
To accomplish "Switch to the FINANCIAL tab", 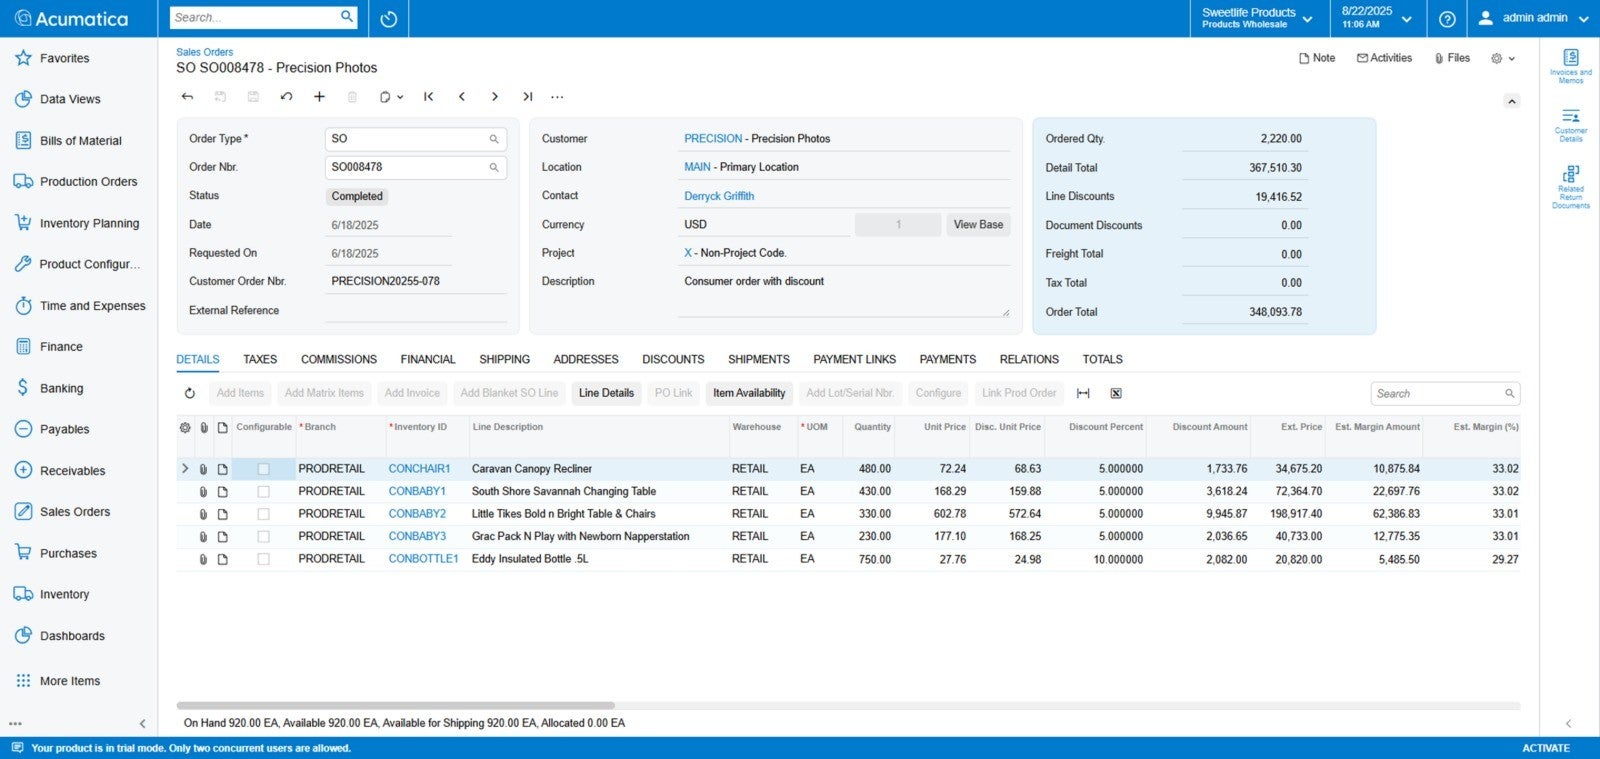I will point(428,359).
